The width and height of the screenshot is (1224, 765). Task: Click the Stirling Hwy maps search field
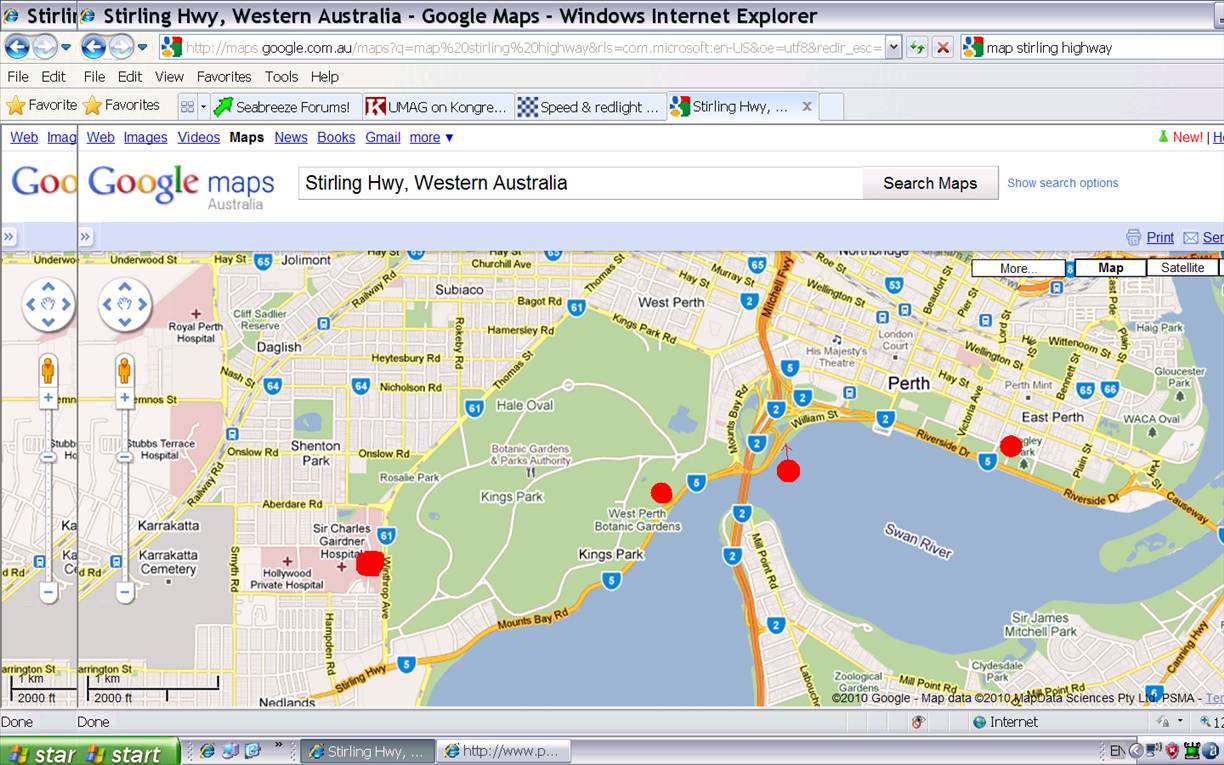pos(580,183)
